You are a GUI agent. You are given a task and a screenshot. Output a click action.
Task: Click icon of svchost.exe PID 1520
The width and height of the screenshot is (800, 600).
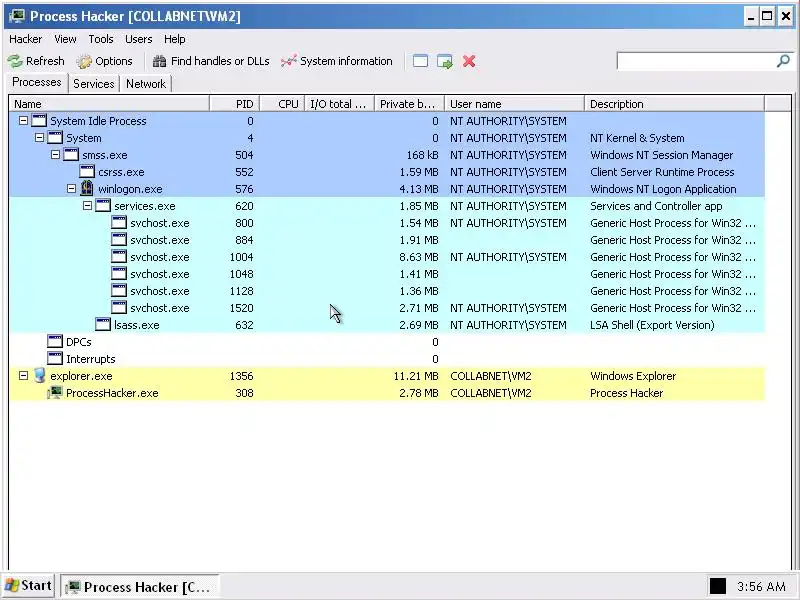(119, 308)
